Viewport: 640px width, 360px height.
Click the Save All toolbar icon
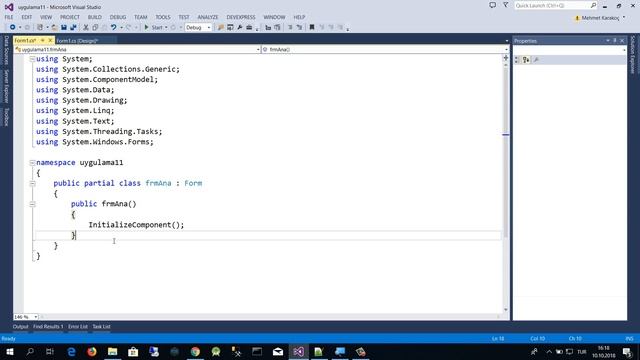73,27
